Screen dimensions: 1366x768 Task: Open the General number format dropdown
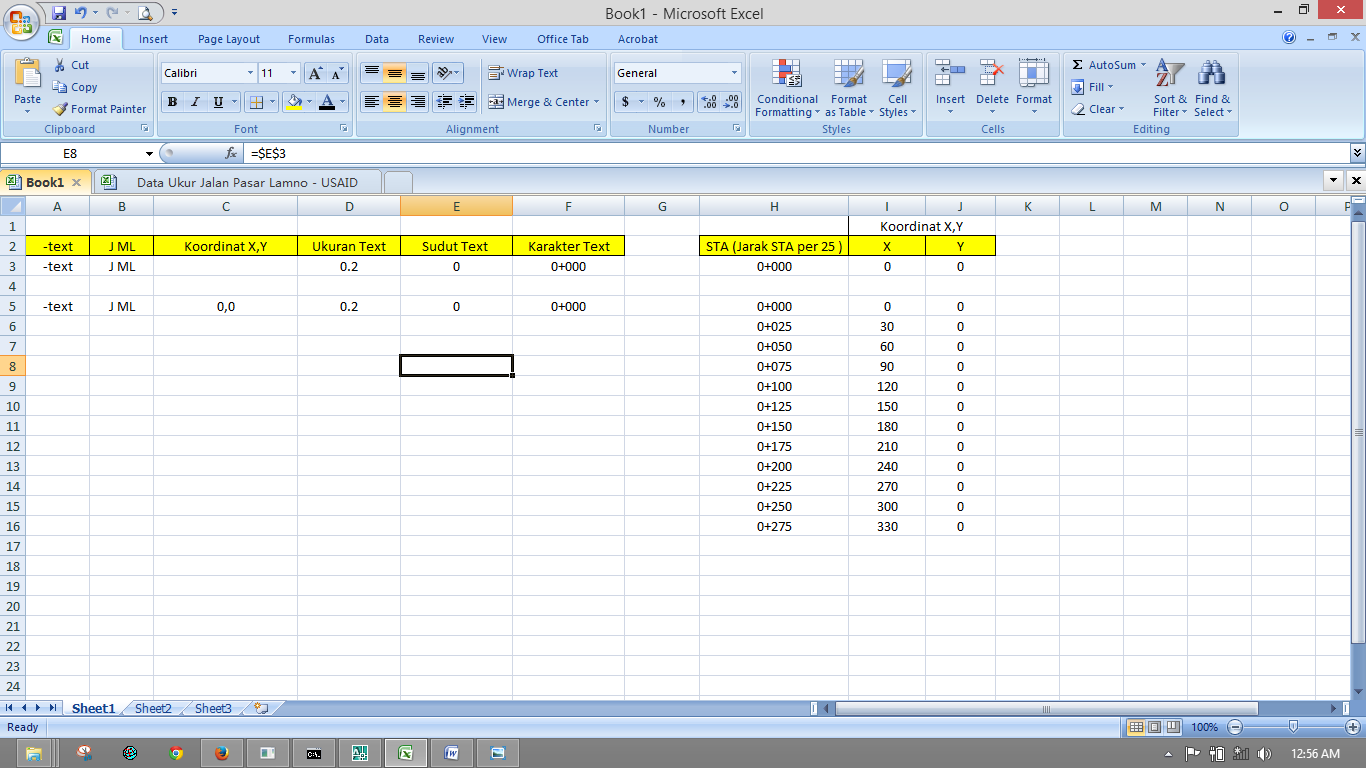tap(734, 73)
